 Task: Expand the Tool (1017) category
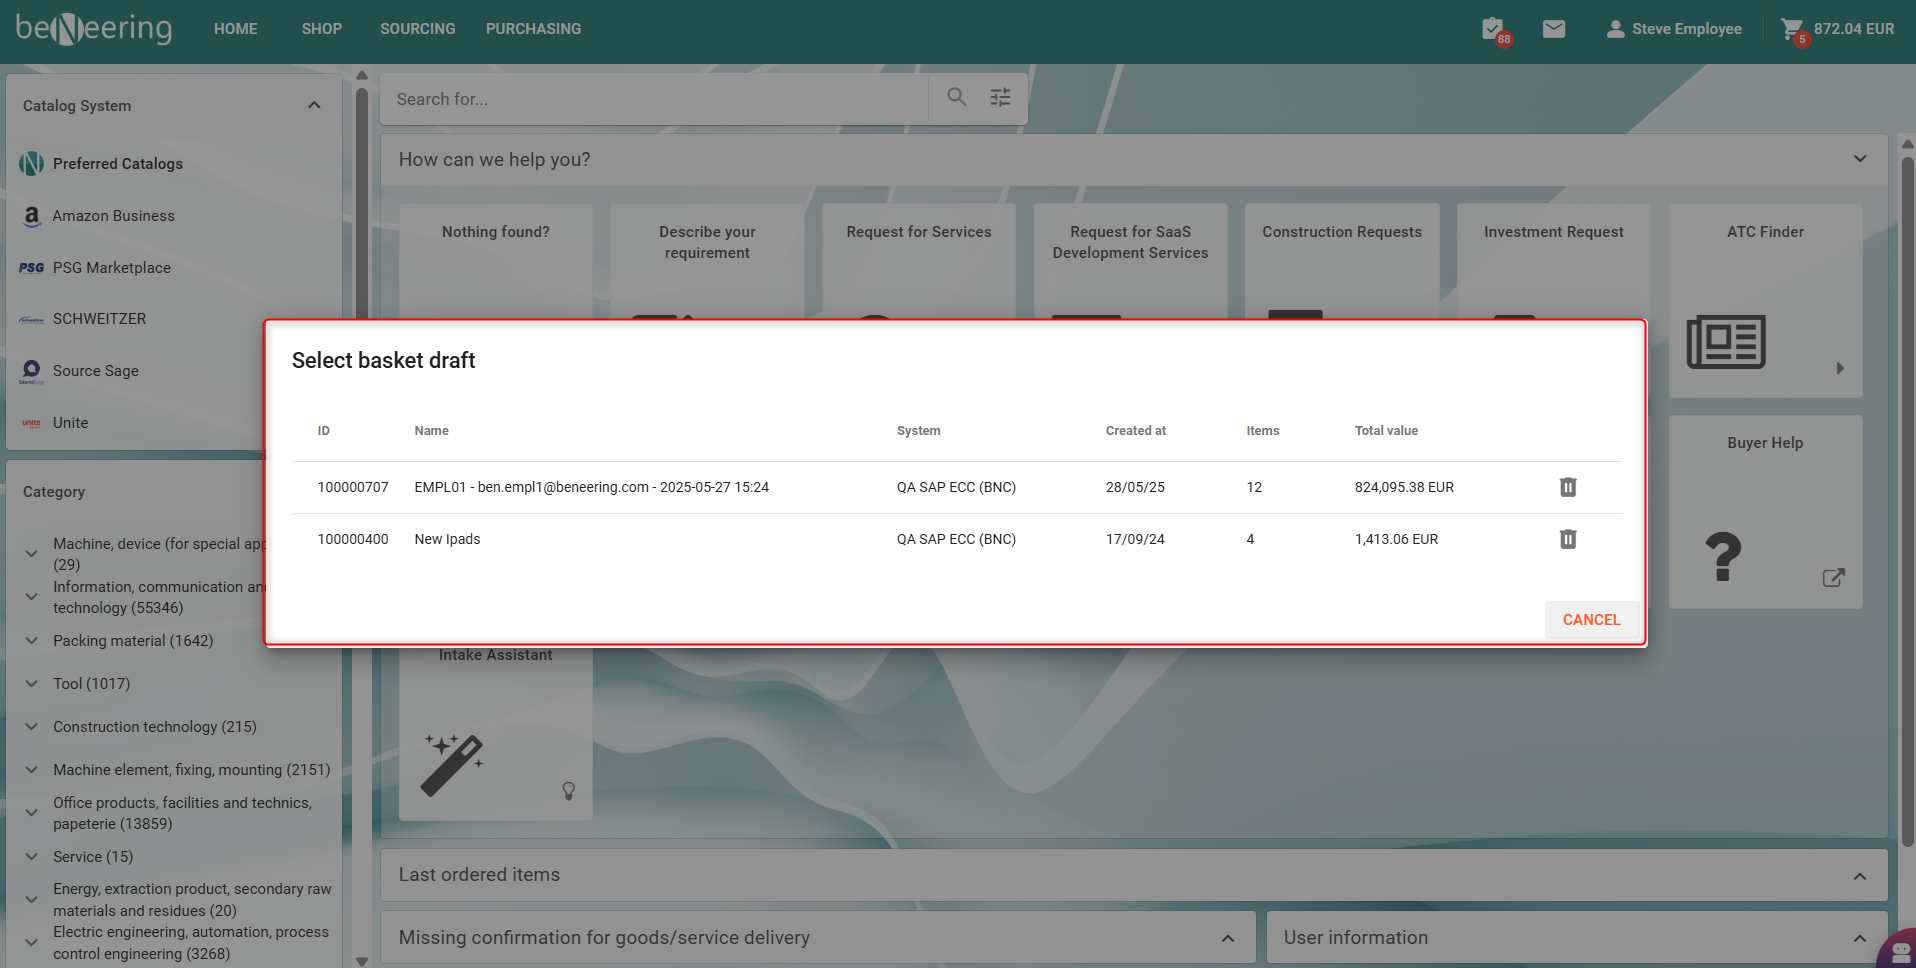pos(32,684)
